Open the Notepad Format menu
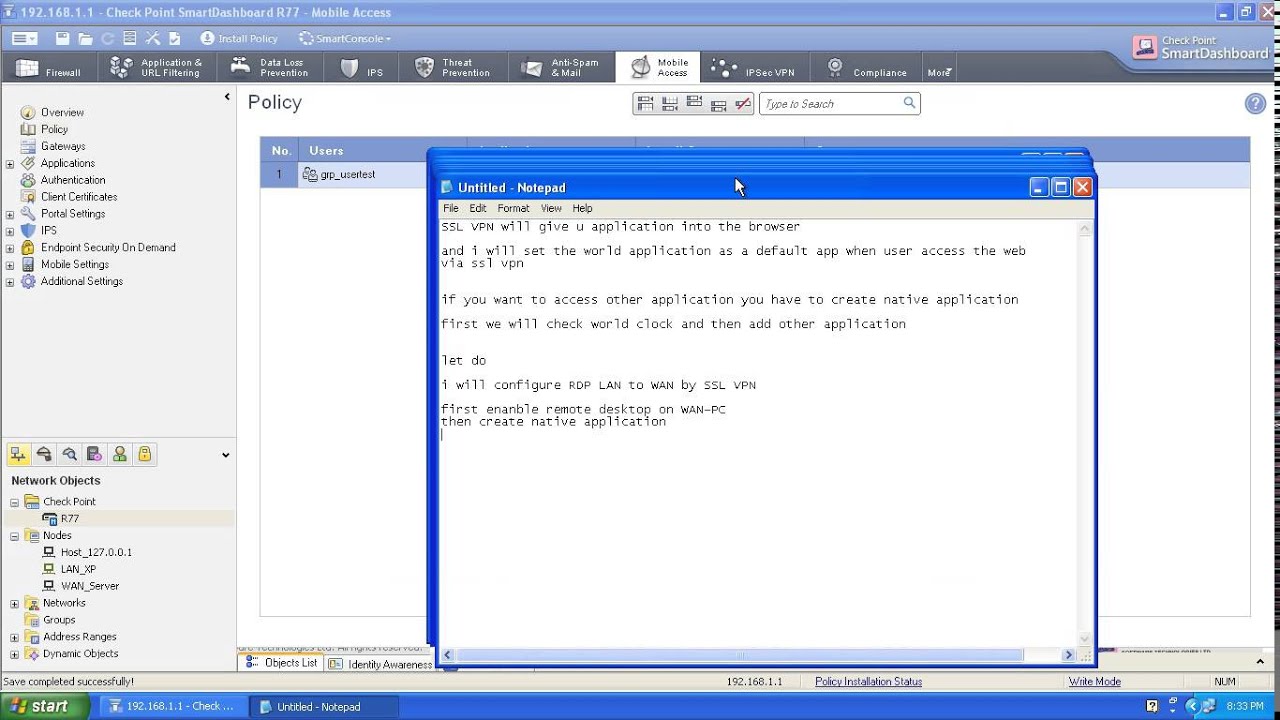This screenshot has height=720, width=1280. [513, 208]
